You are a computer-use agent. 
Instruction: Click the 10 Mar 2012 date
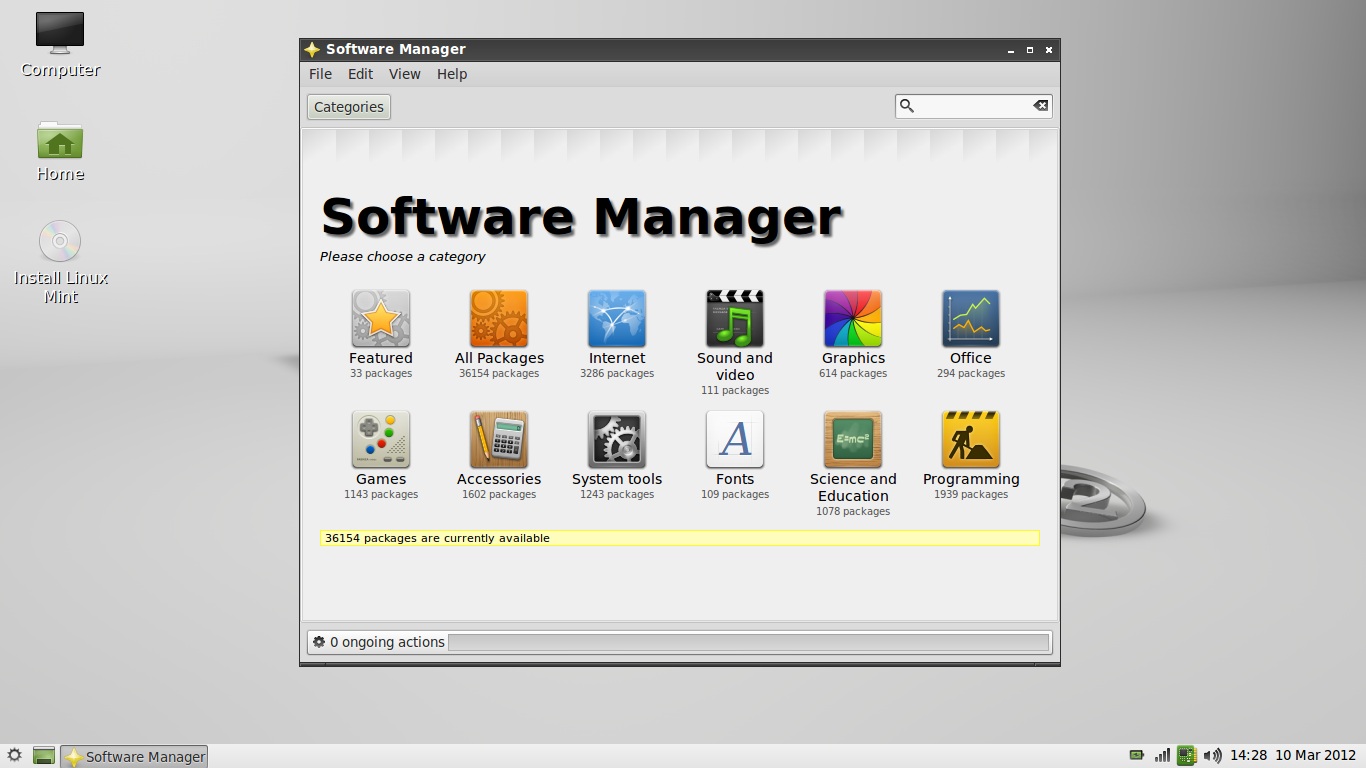[1315, 756]
